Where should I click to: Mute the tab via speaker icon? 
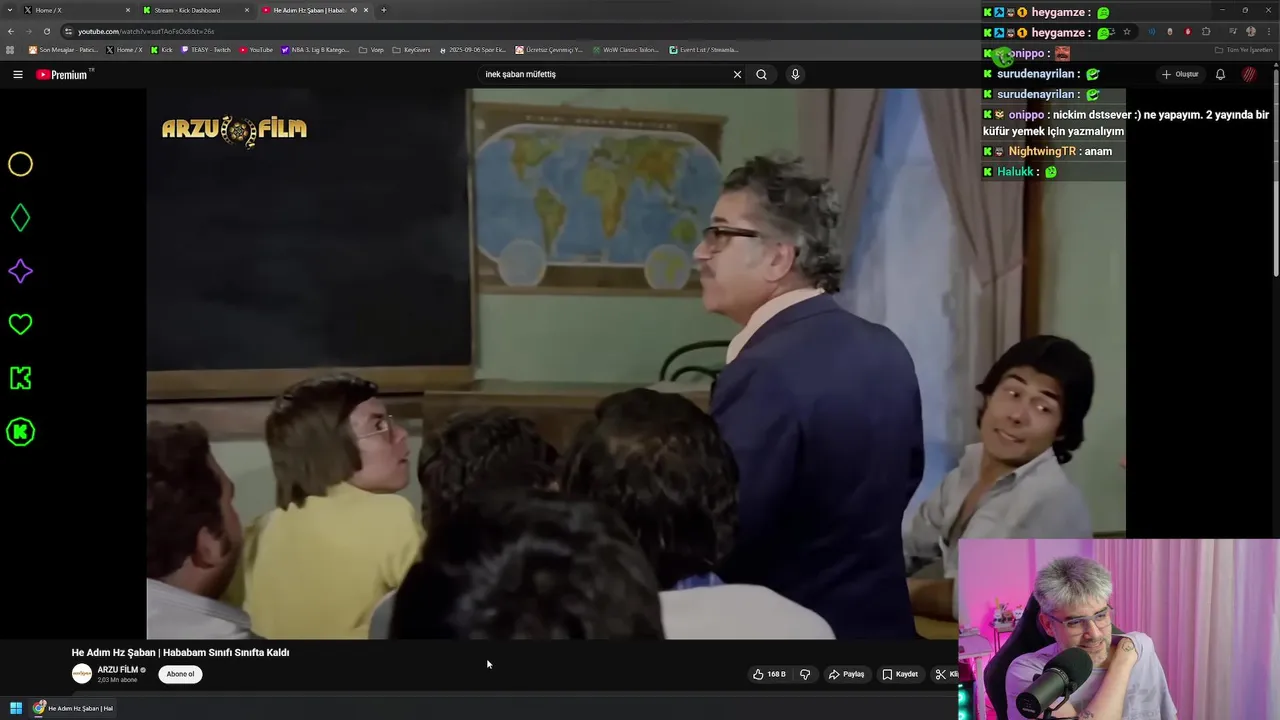tap(353, 10)
